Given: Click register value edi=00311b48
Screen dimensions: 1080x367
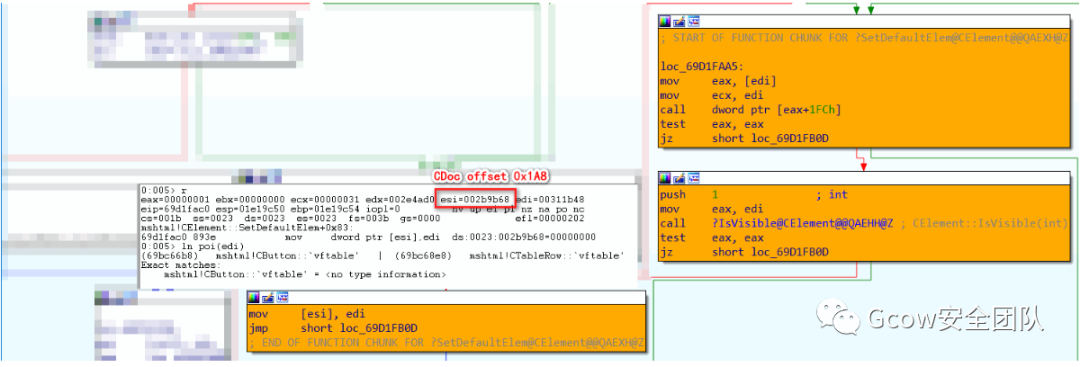Looking at the screenshot, I should (550, 199).
